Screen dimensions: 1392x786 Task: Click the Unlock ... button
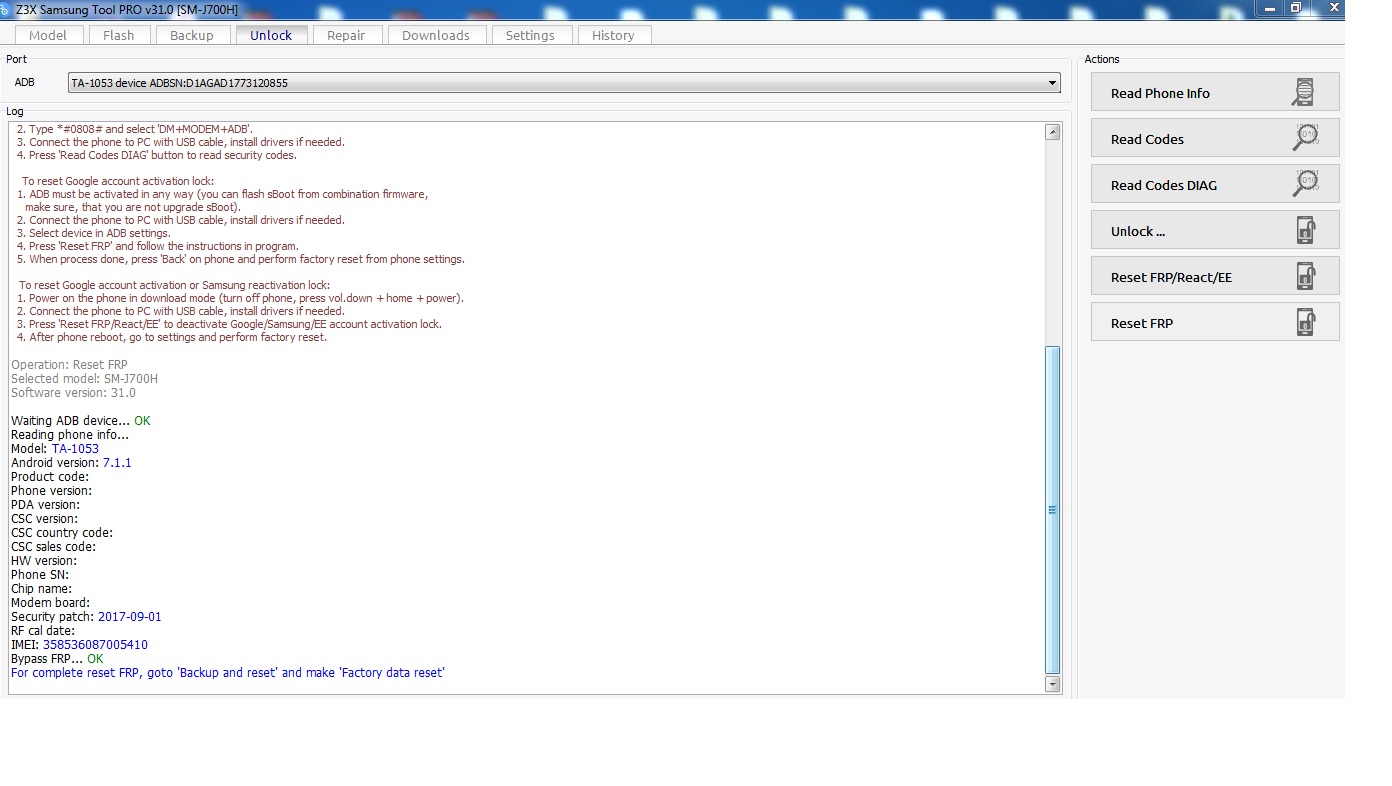tap(1215, 231)
